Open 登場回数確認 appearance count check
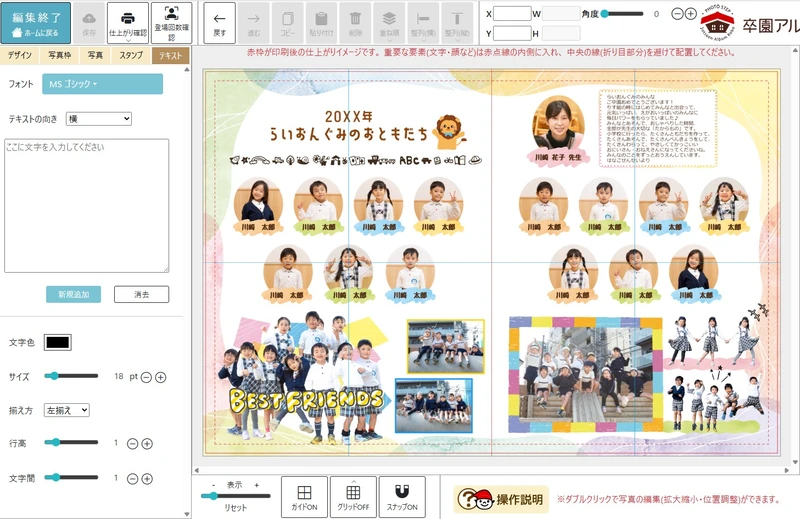Image resolution: width=800 pixels, height=519 pixels. 171,23
